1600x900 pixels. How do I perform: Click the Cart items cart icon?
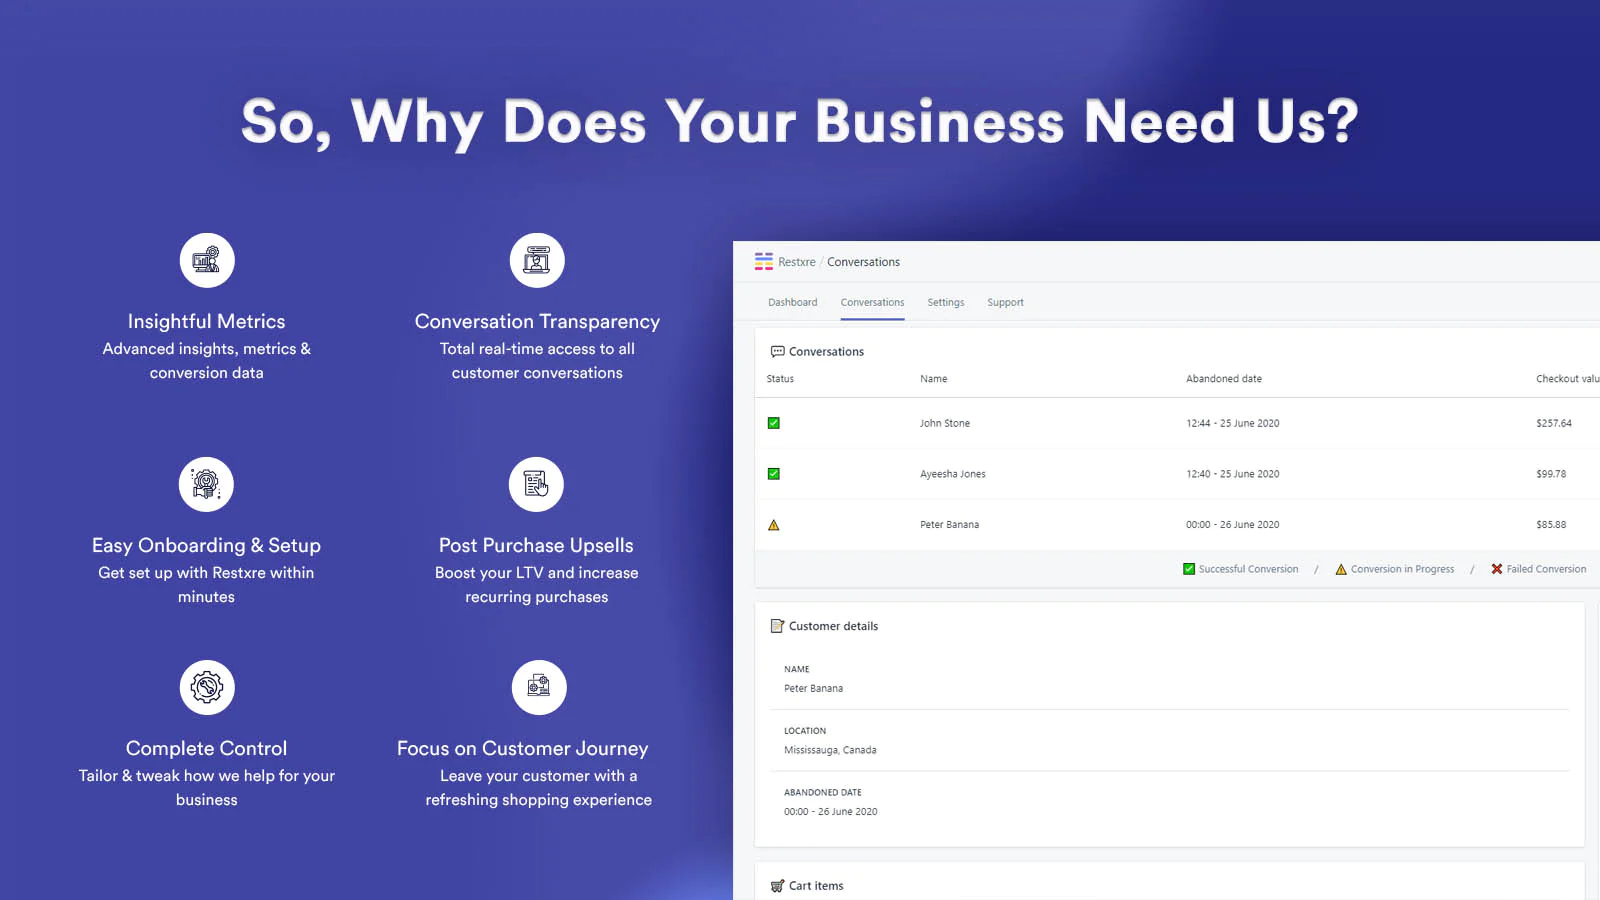(777, 886)
